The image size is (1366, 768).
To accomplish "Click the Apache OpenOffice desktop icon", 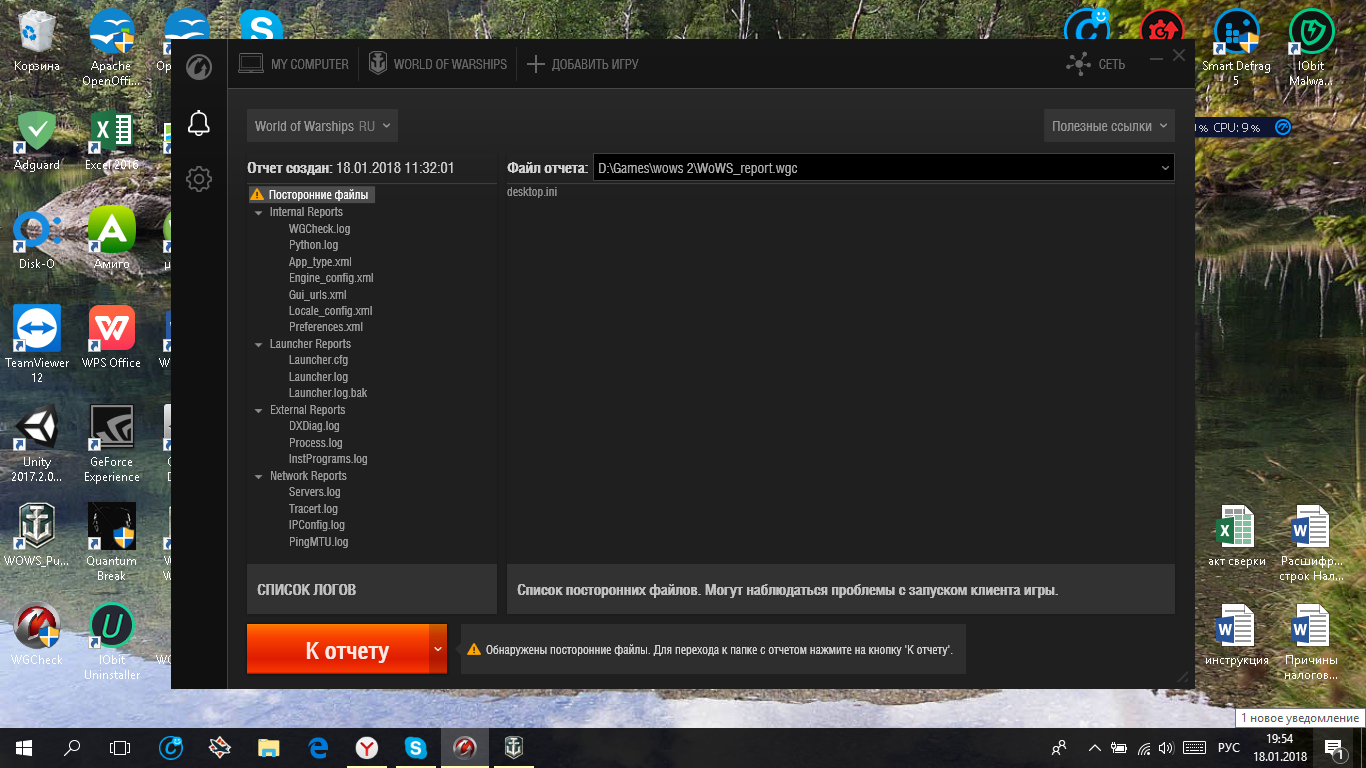I will (112, 48).
